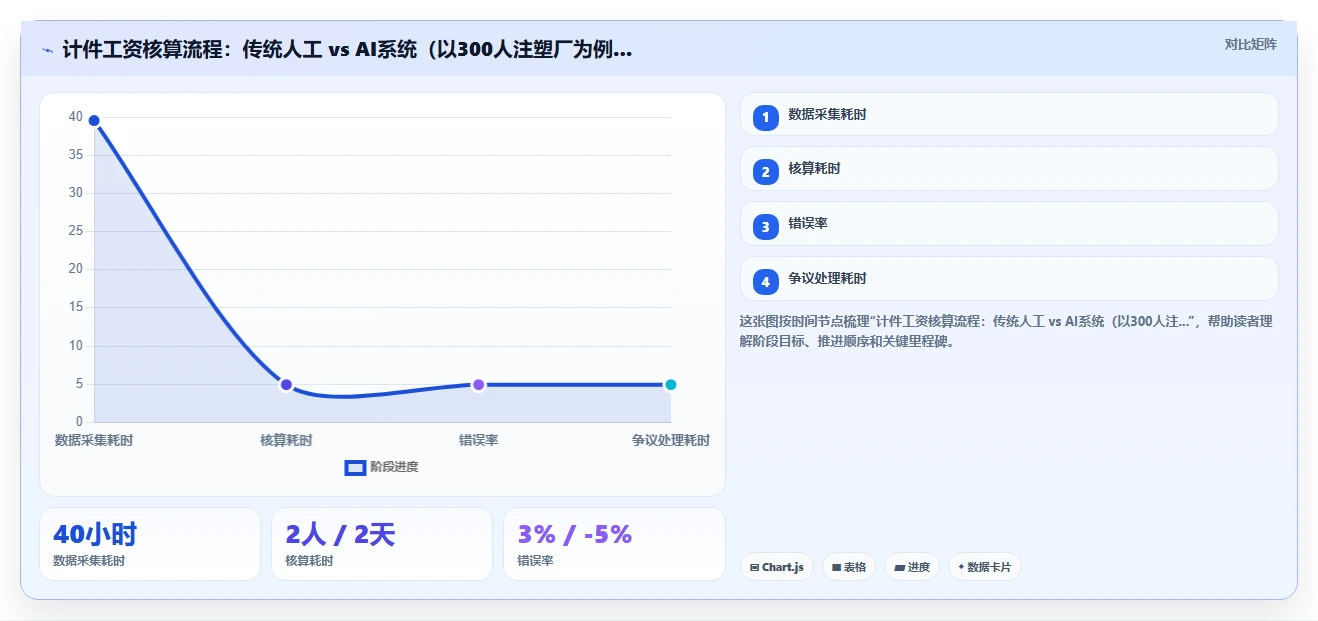
Task: Click the y-axis value 10
Action: [76, 346]
